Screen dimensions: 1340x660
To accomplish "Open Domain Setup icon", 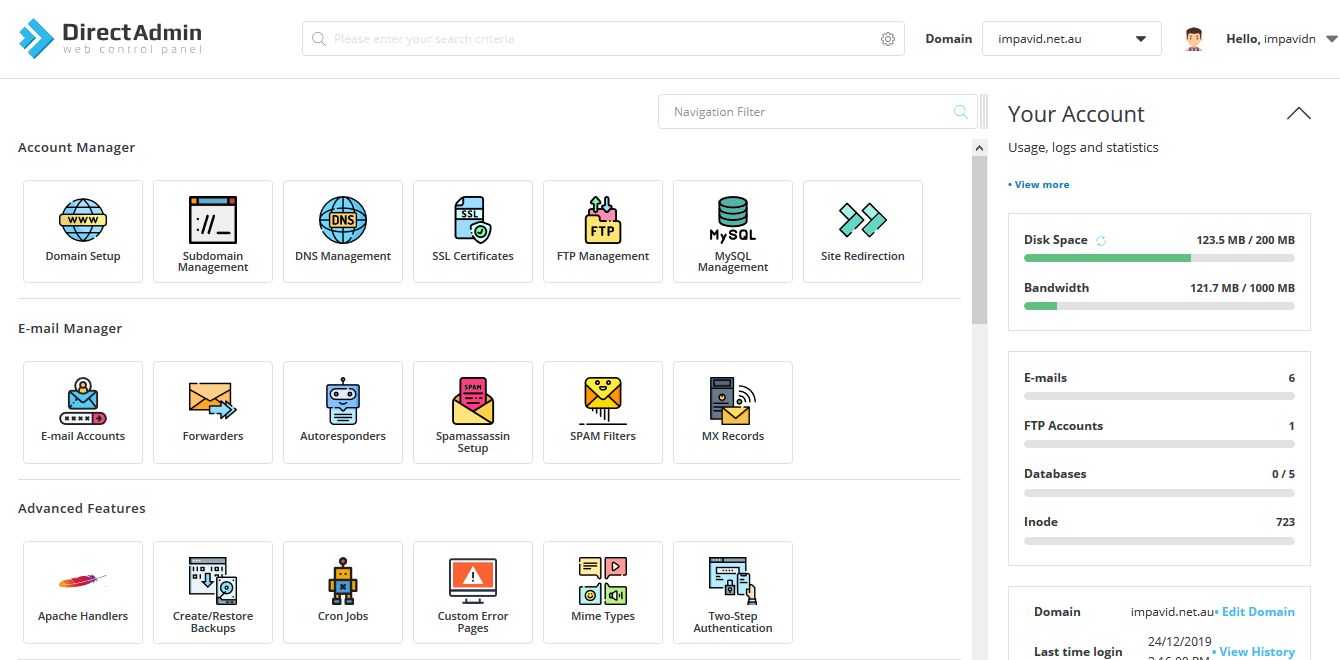I will click(x=83, y=221).
